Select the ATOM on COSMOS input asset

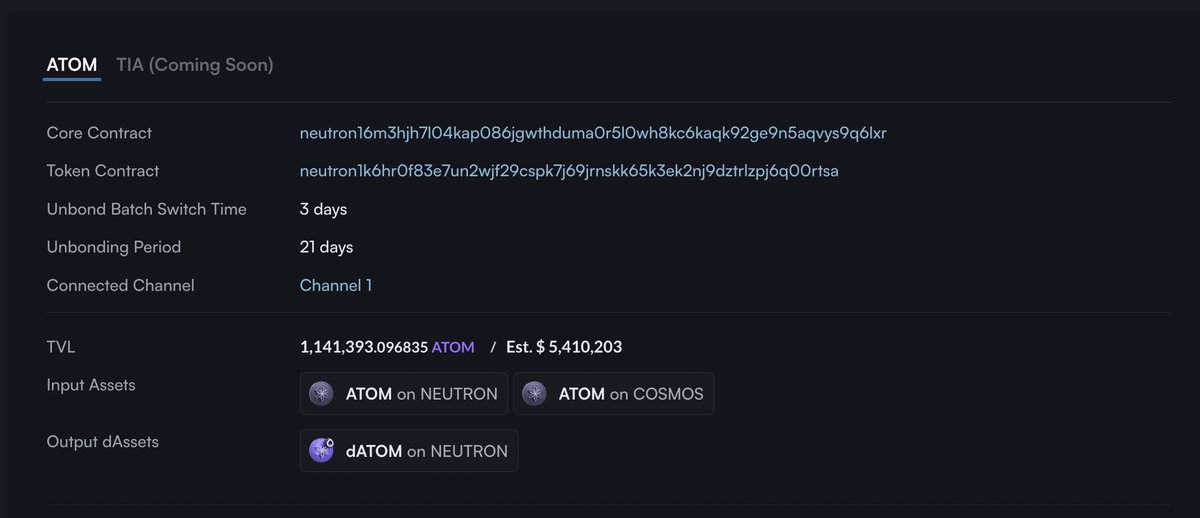(x=614, y=394)
